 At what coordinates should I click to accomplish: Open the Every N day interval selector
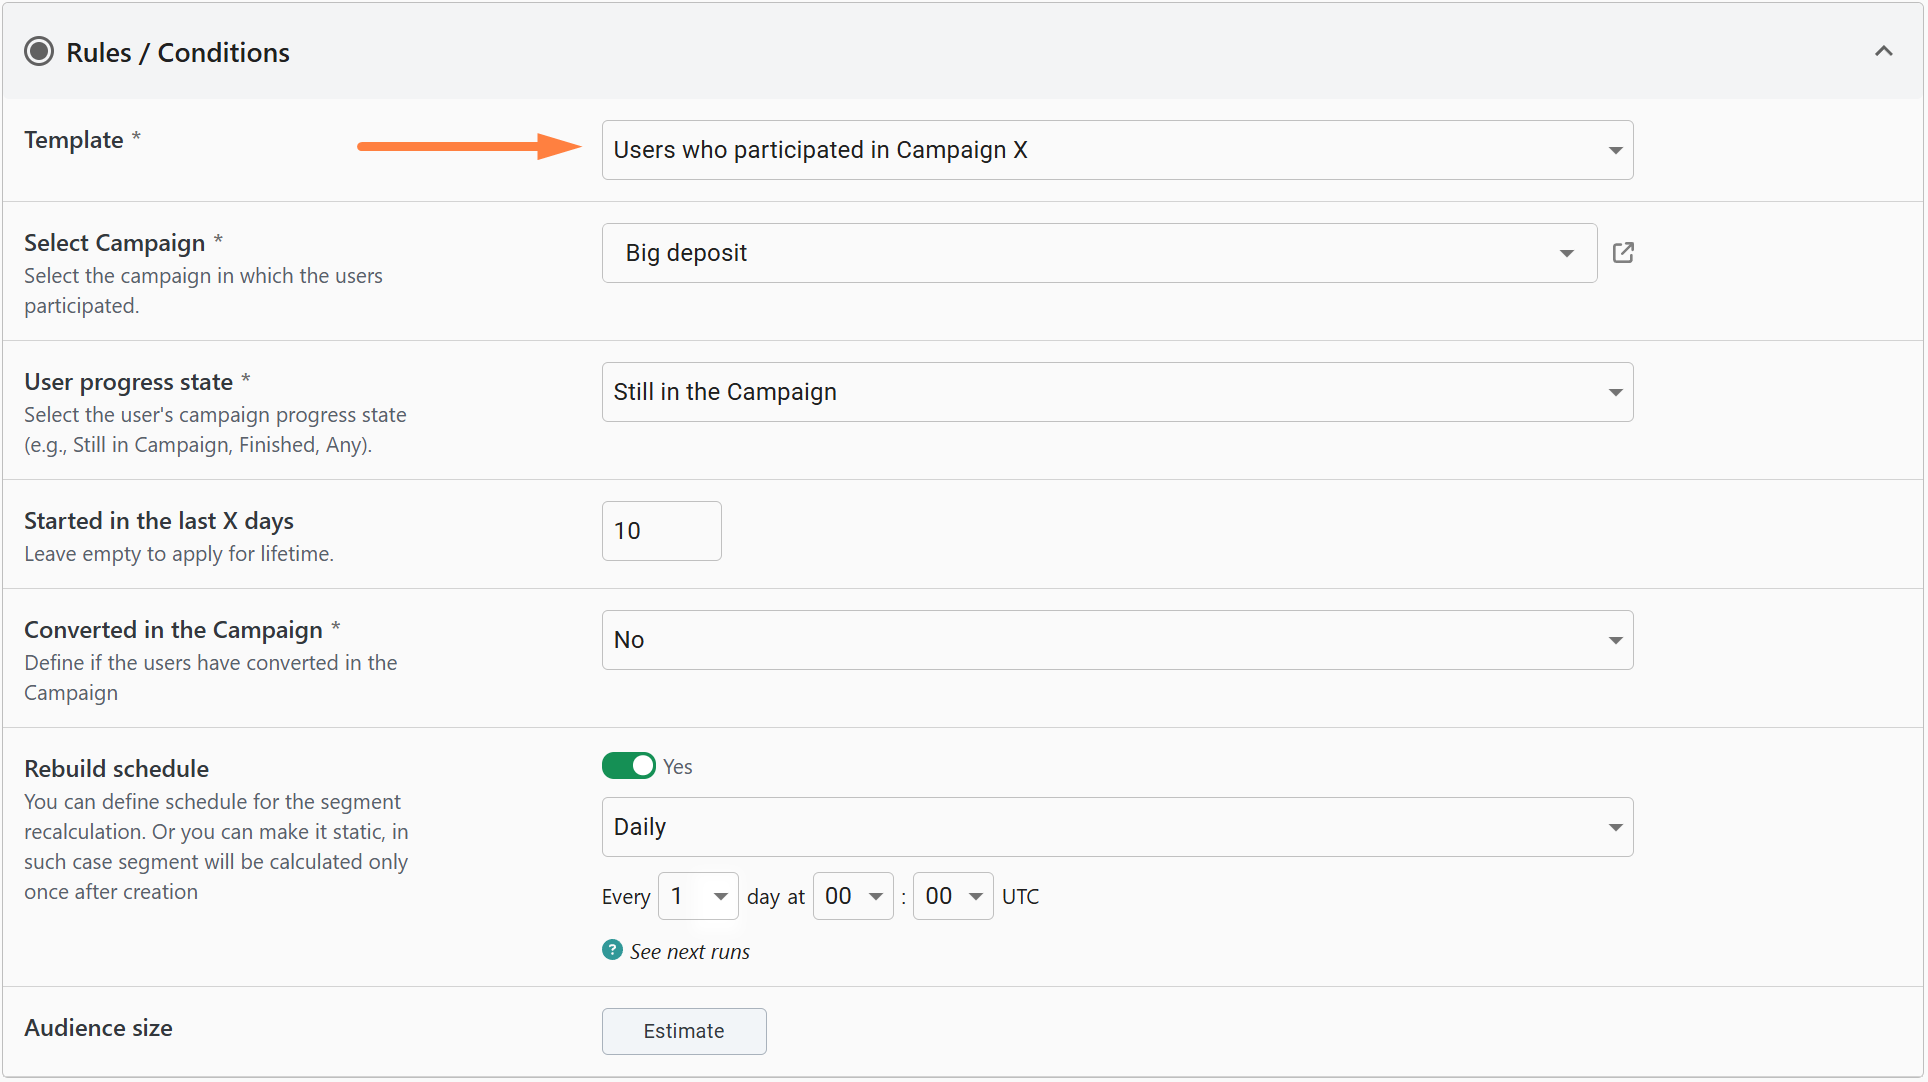(x=698, y=896)
